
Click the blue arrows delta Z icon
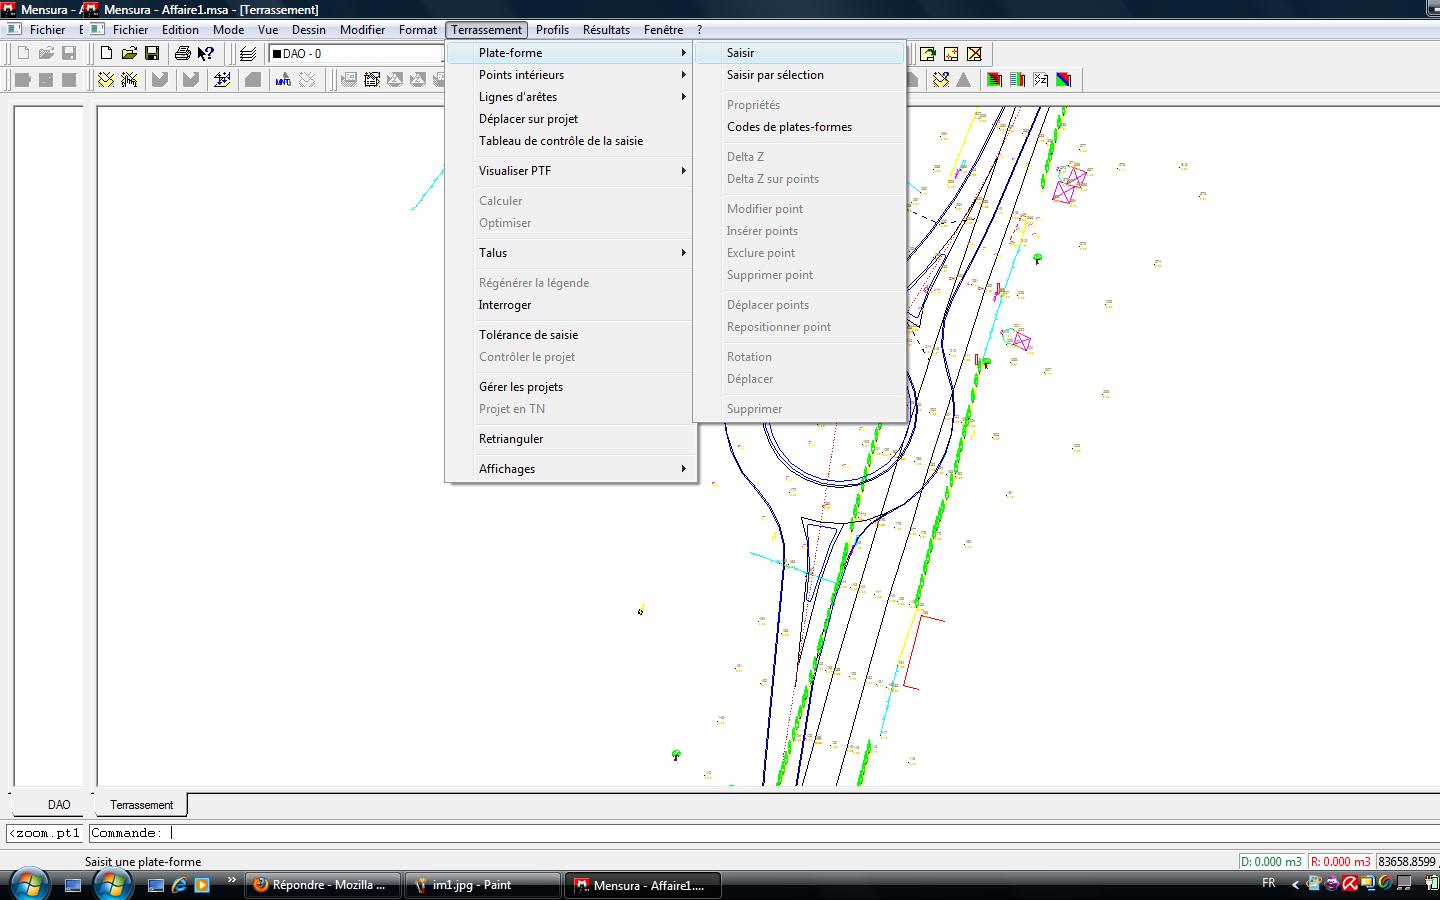tap(222, 80)
